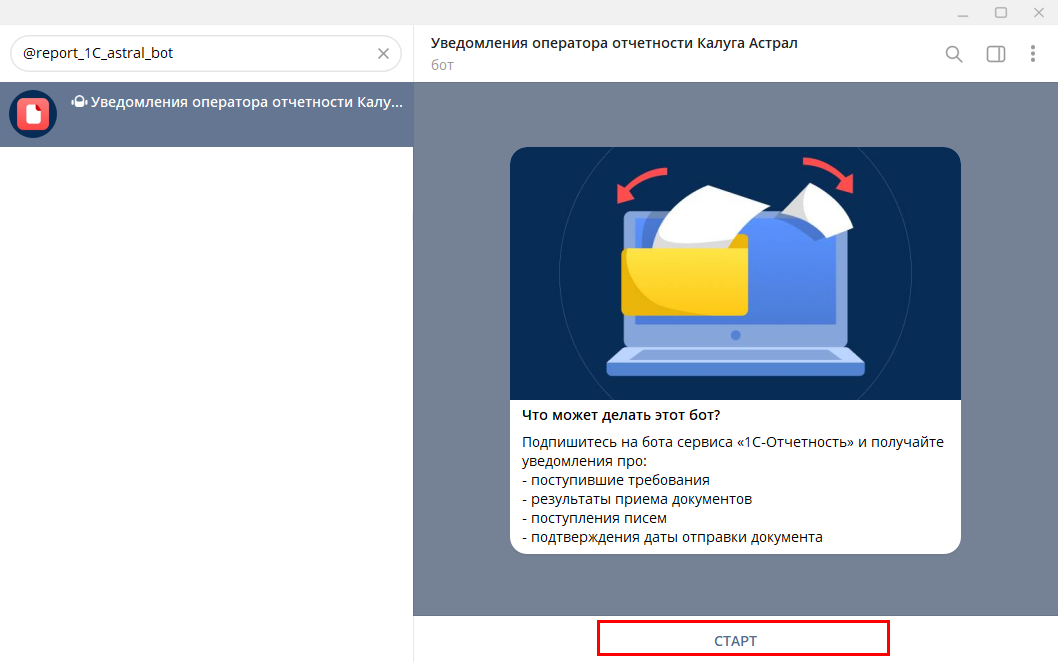Click the heading Что может делать этот бот?
Screen dimensions: 1058x662
(x=621, y=415)
